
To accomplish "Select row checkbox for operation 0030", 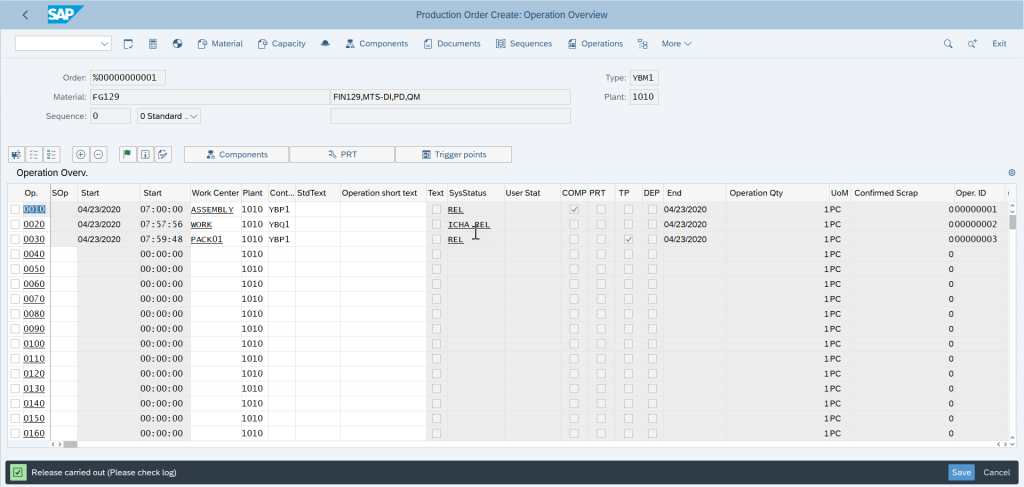I will 15,240.
